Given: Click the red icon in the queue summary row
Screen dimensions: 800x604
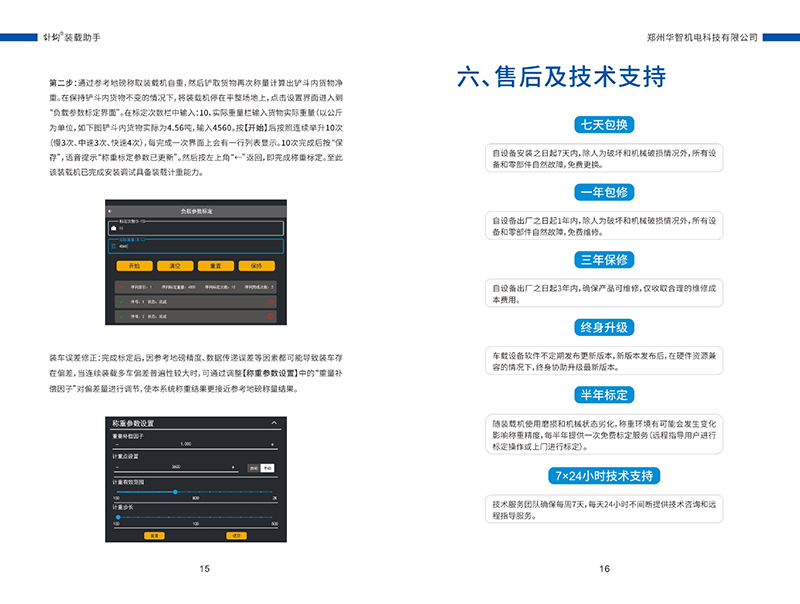Looking at the screenshot, I should (x=121, y=287).
